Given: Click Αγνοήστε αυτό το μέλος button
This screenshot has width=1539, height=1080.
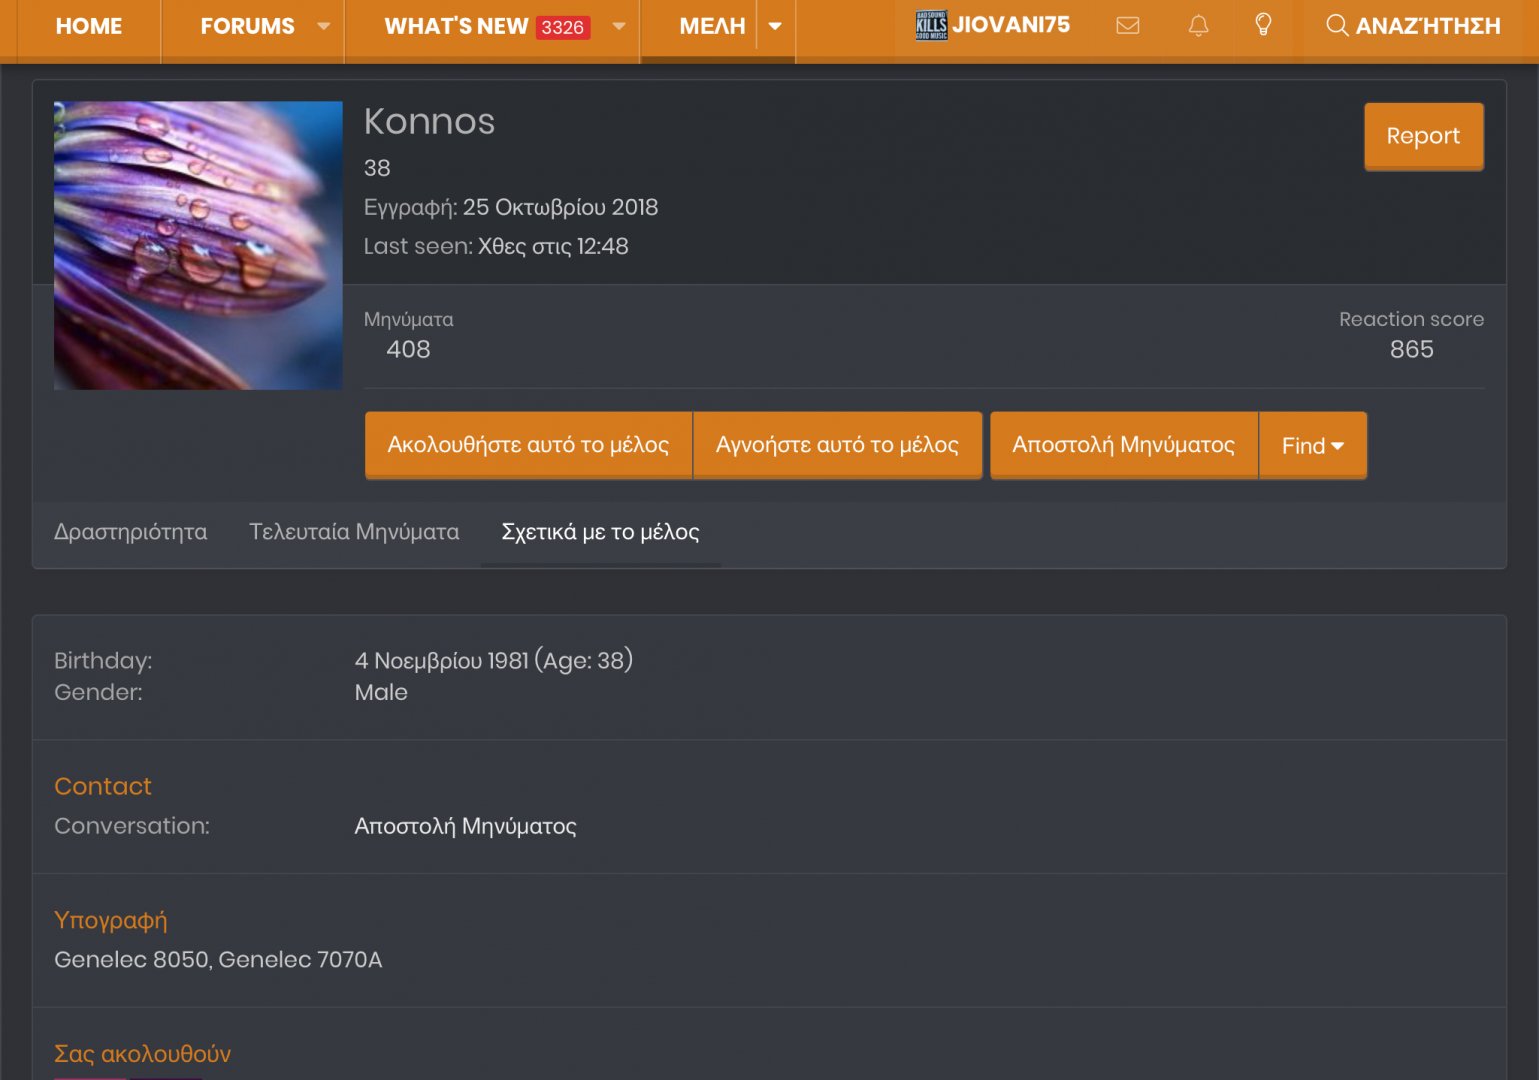Looking at the screenshot, I should 837,445.
